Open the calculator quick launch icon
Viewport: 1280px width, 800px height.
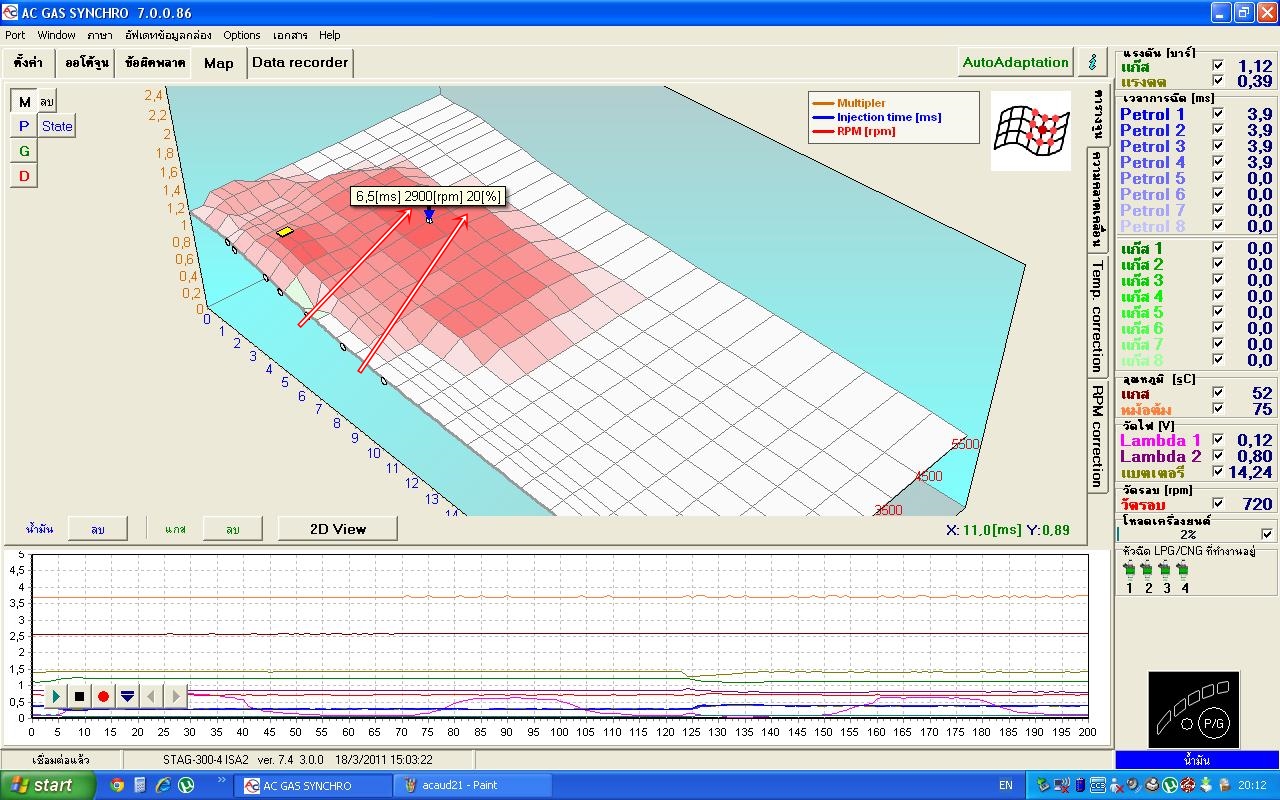point(140,785)
